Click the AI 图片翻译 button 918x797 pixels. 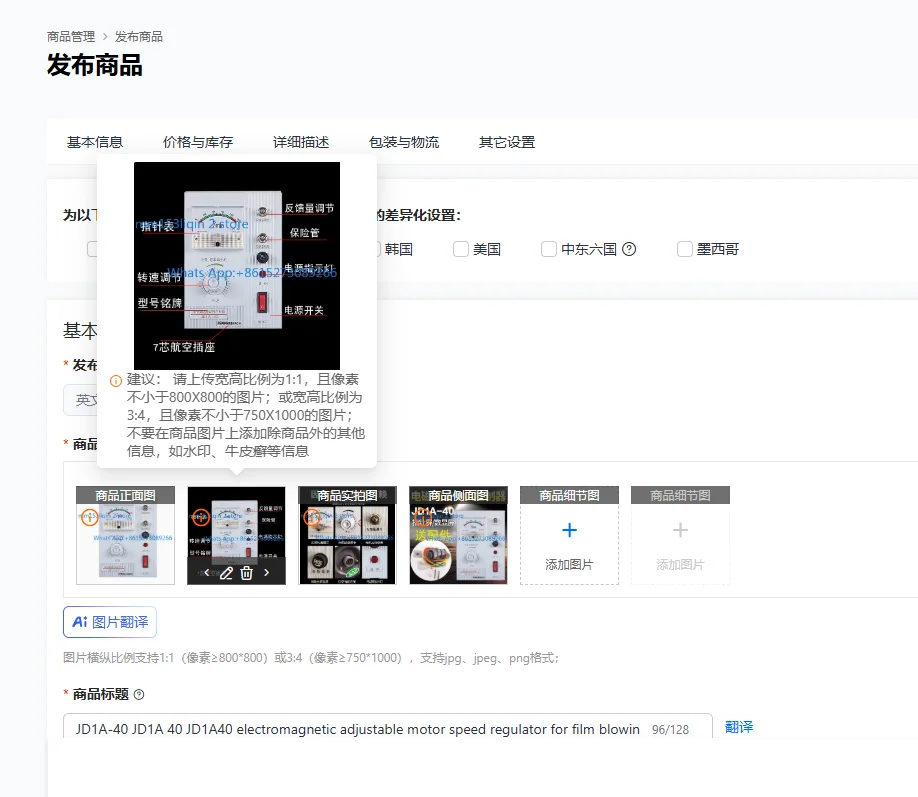pyautogui.click(x=110, y=622)
